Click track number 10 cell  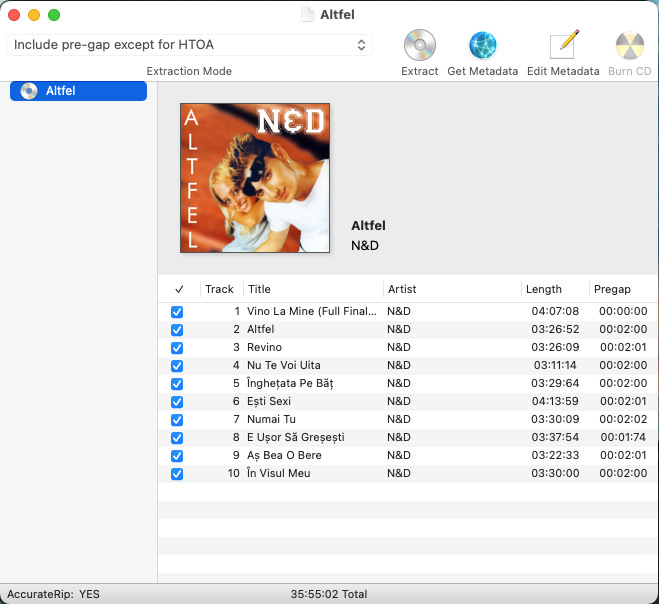(x=233, y=473)
